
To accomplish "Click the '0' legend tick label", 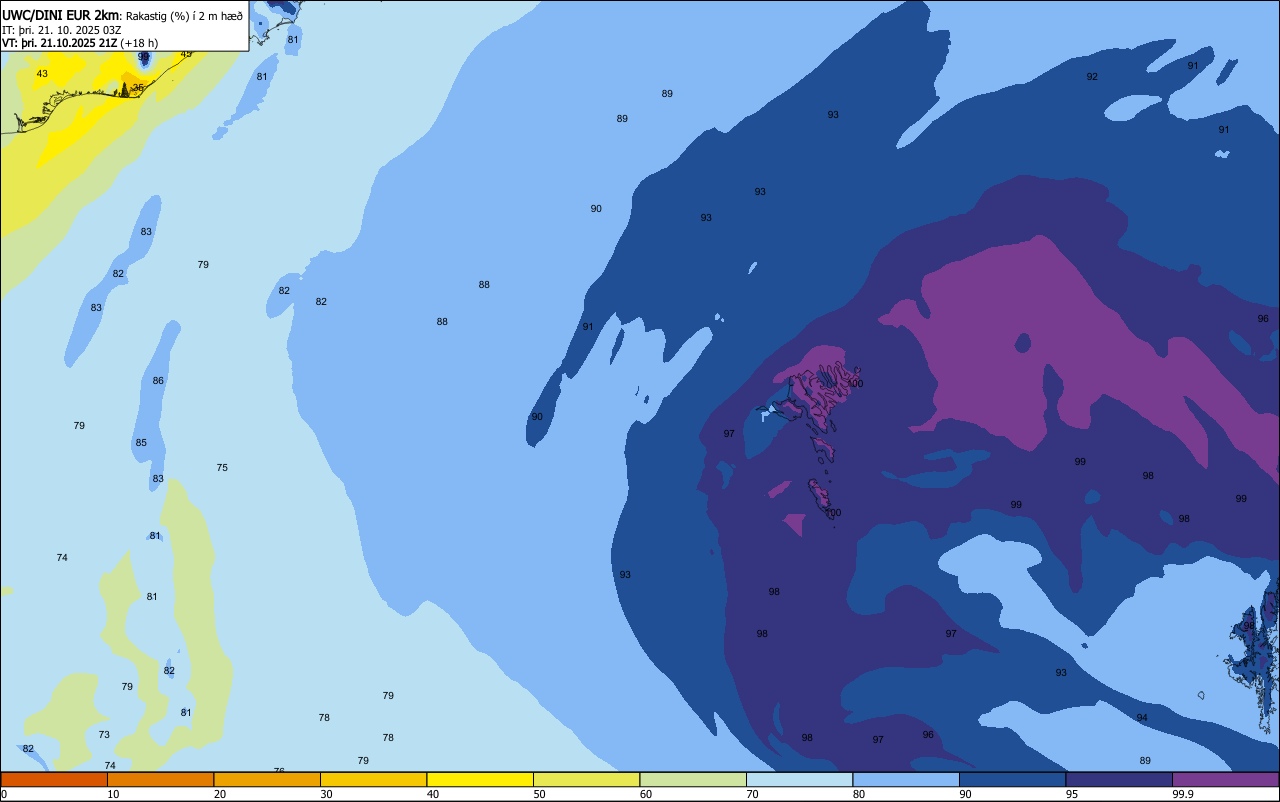I will coord(4,794).
